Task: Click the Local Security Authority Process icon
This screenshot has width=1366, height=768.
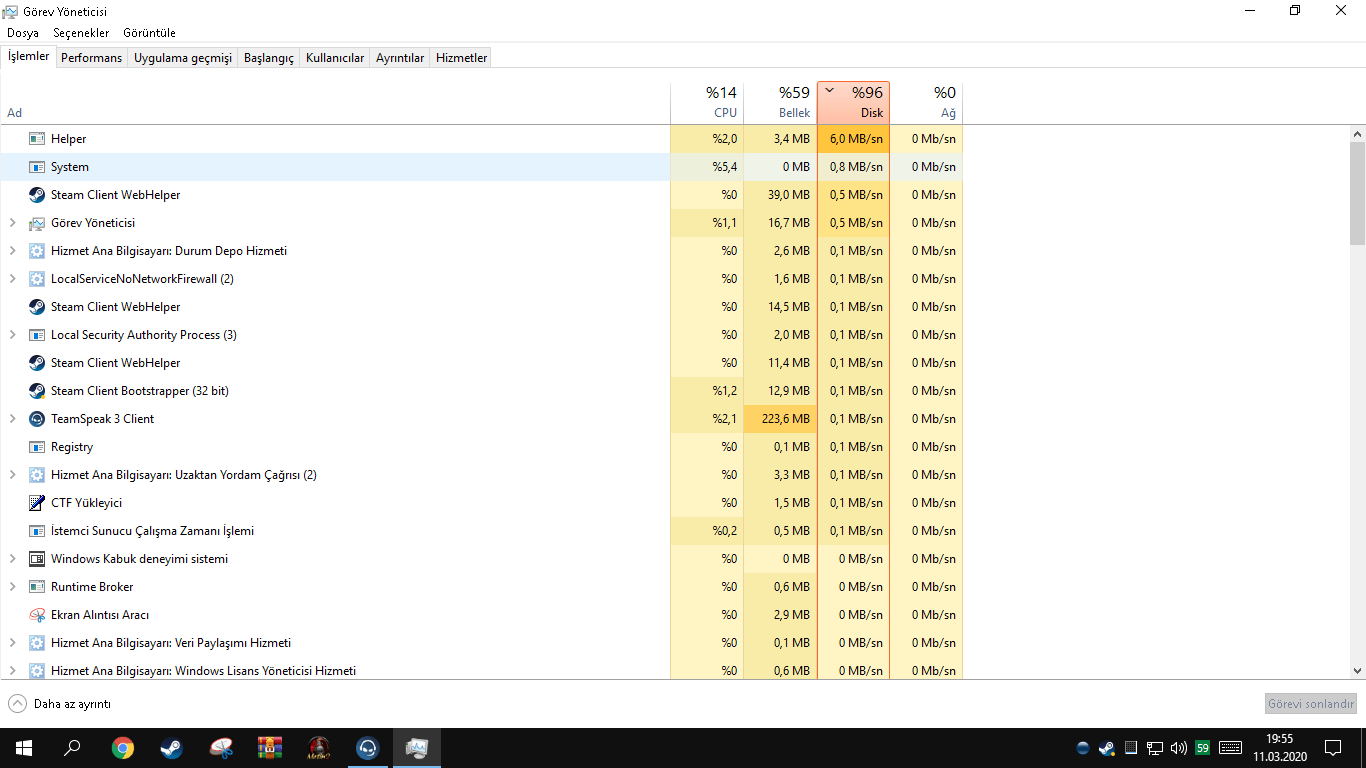Action: [x=37, y=335]
